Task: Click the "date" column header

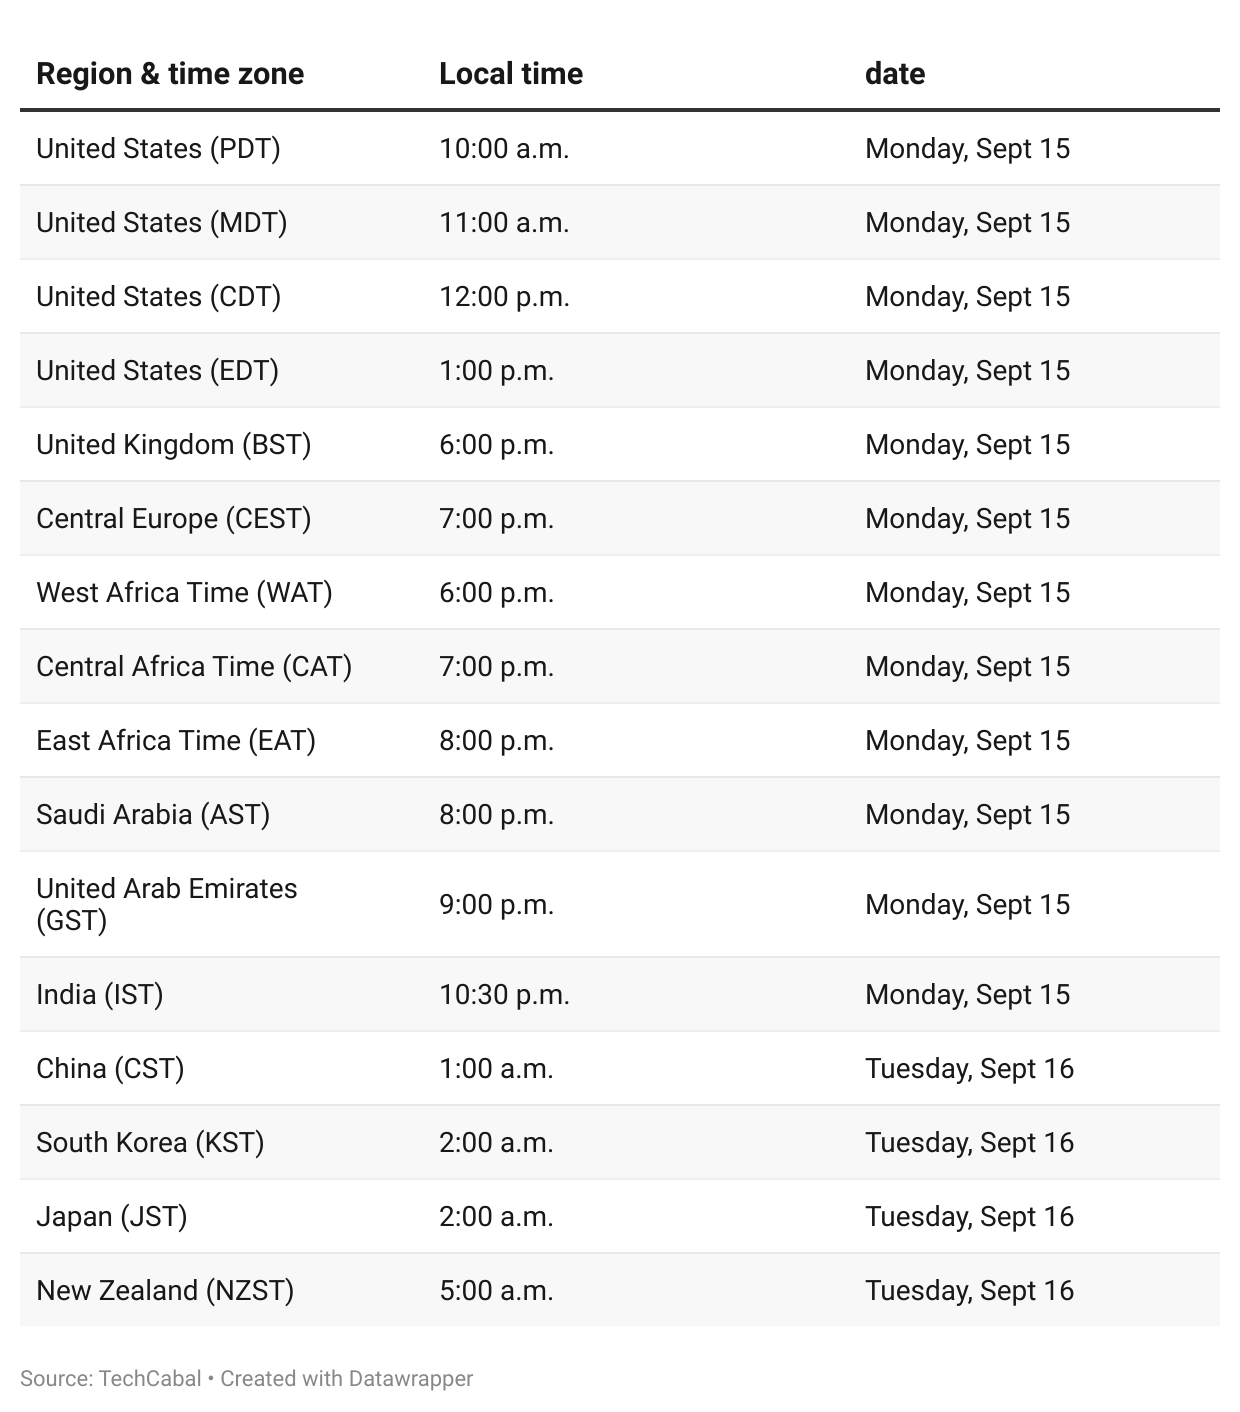Action: (894, 74)
